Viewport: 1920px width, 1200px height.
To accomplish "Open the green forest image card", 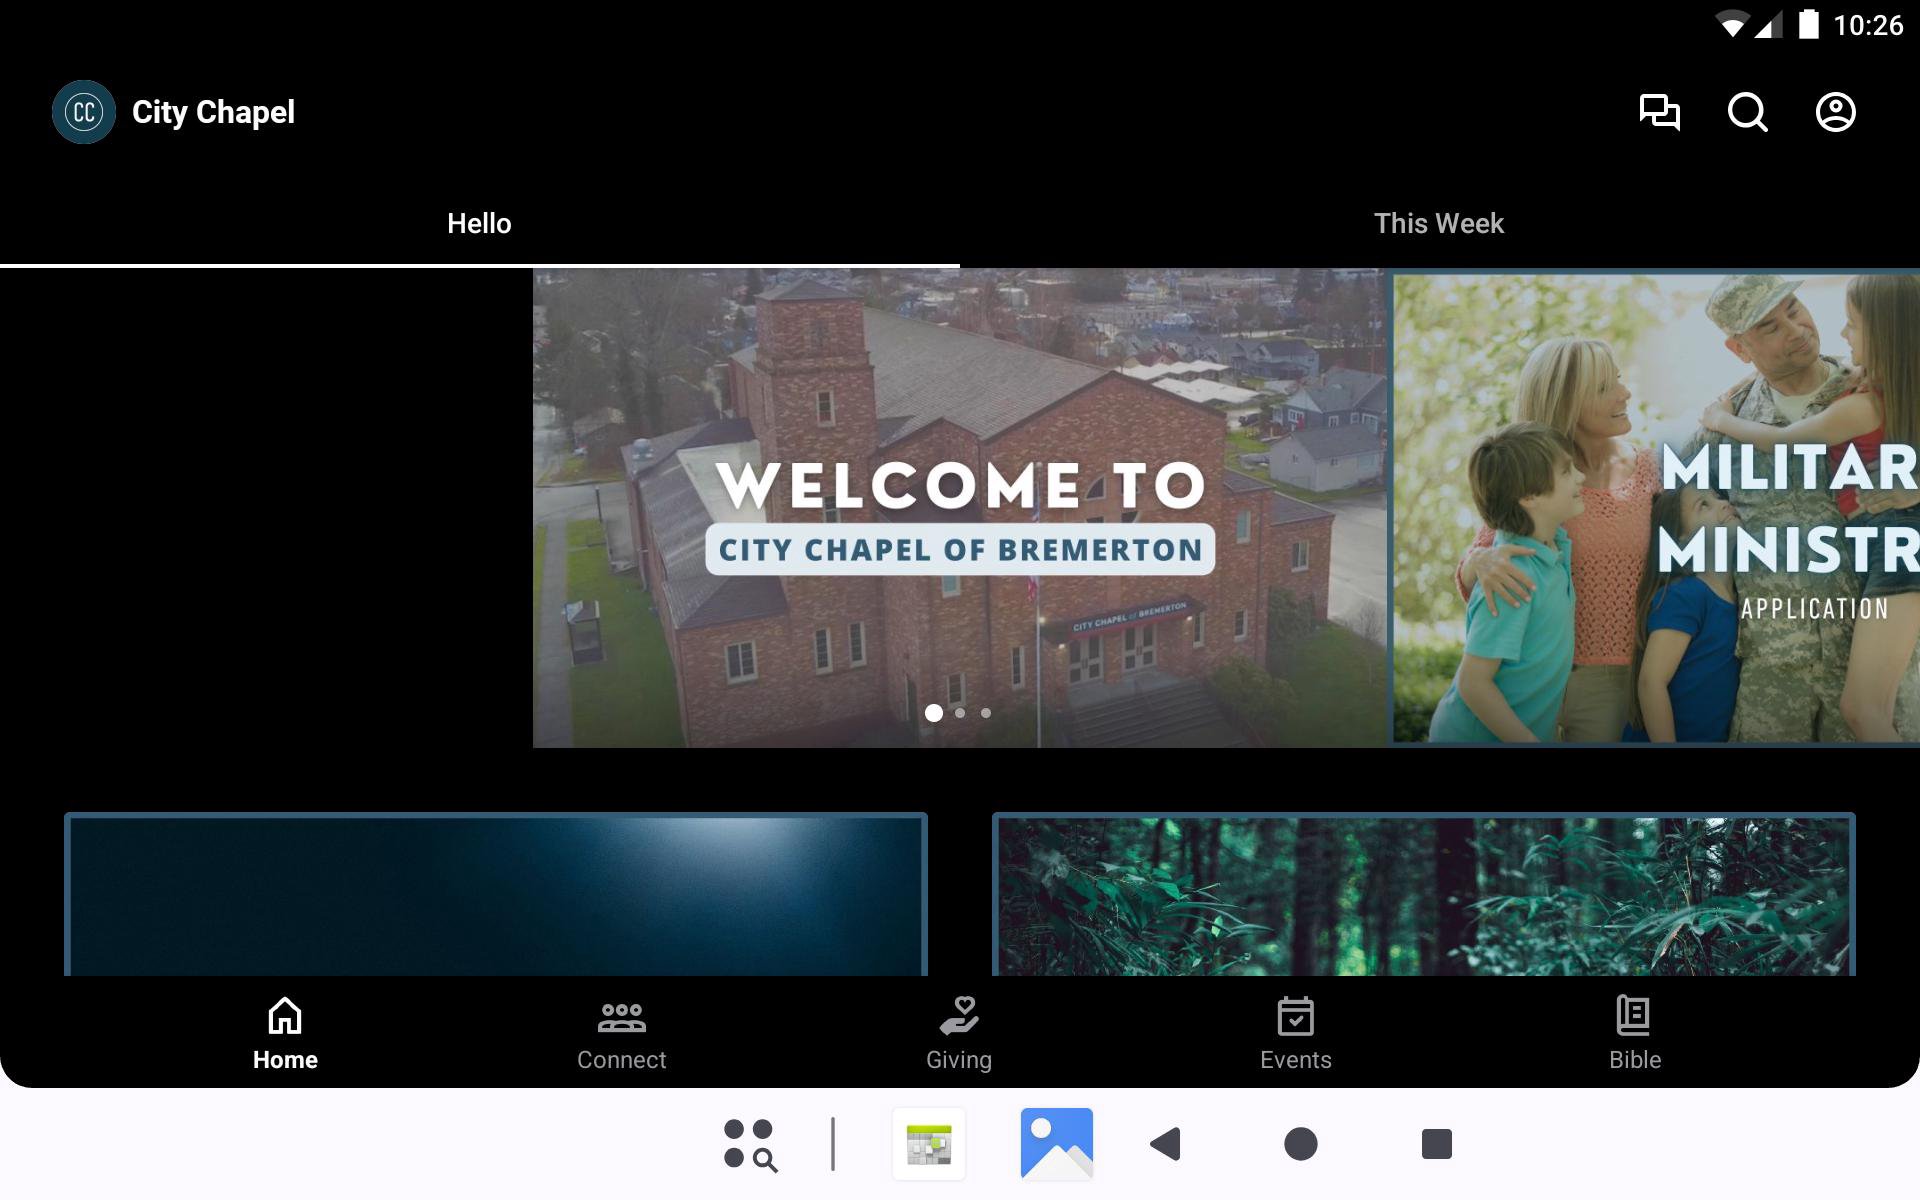I will 1423,895.
